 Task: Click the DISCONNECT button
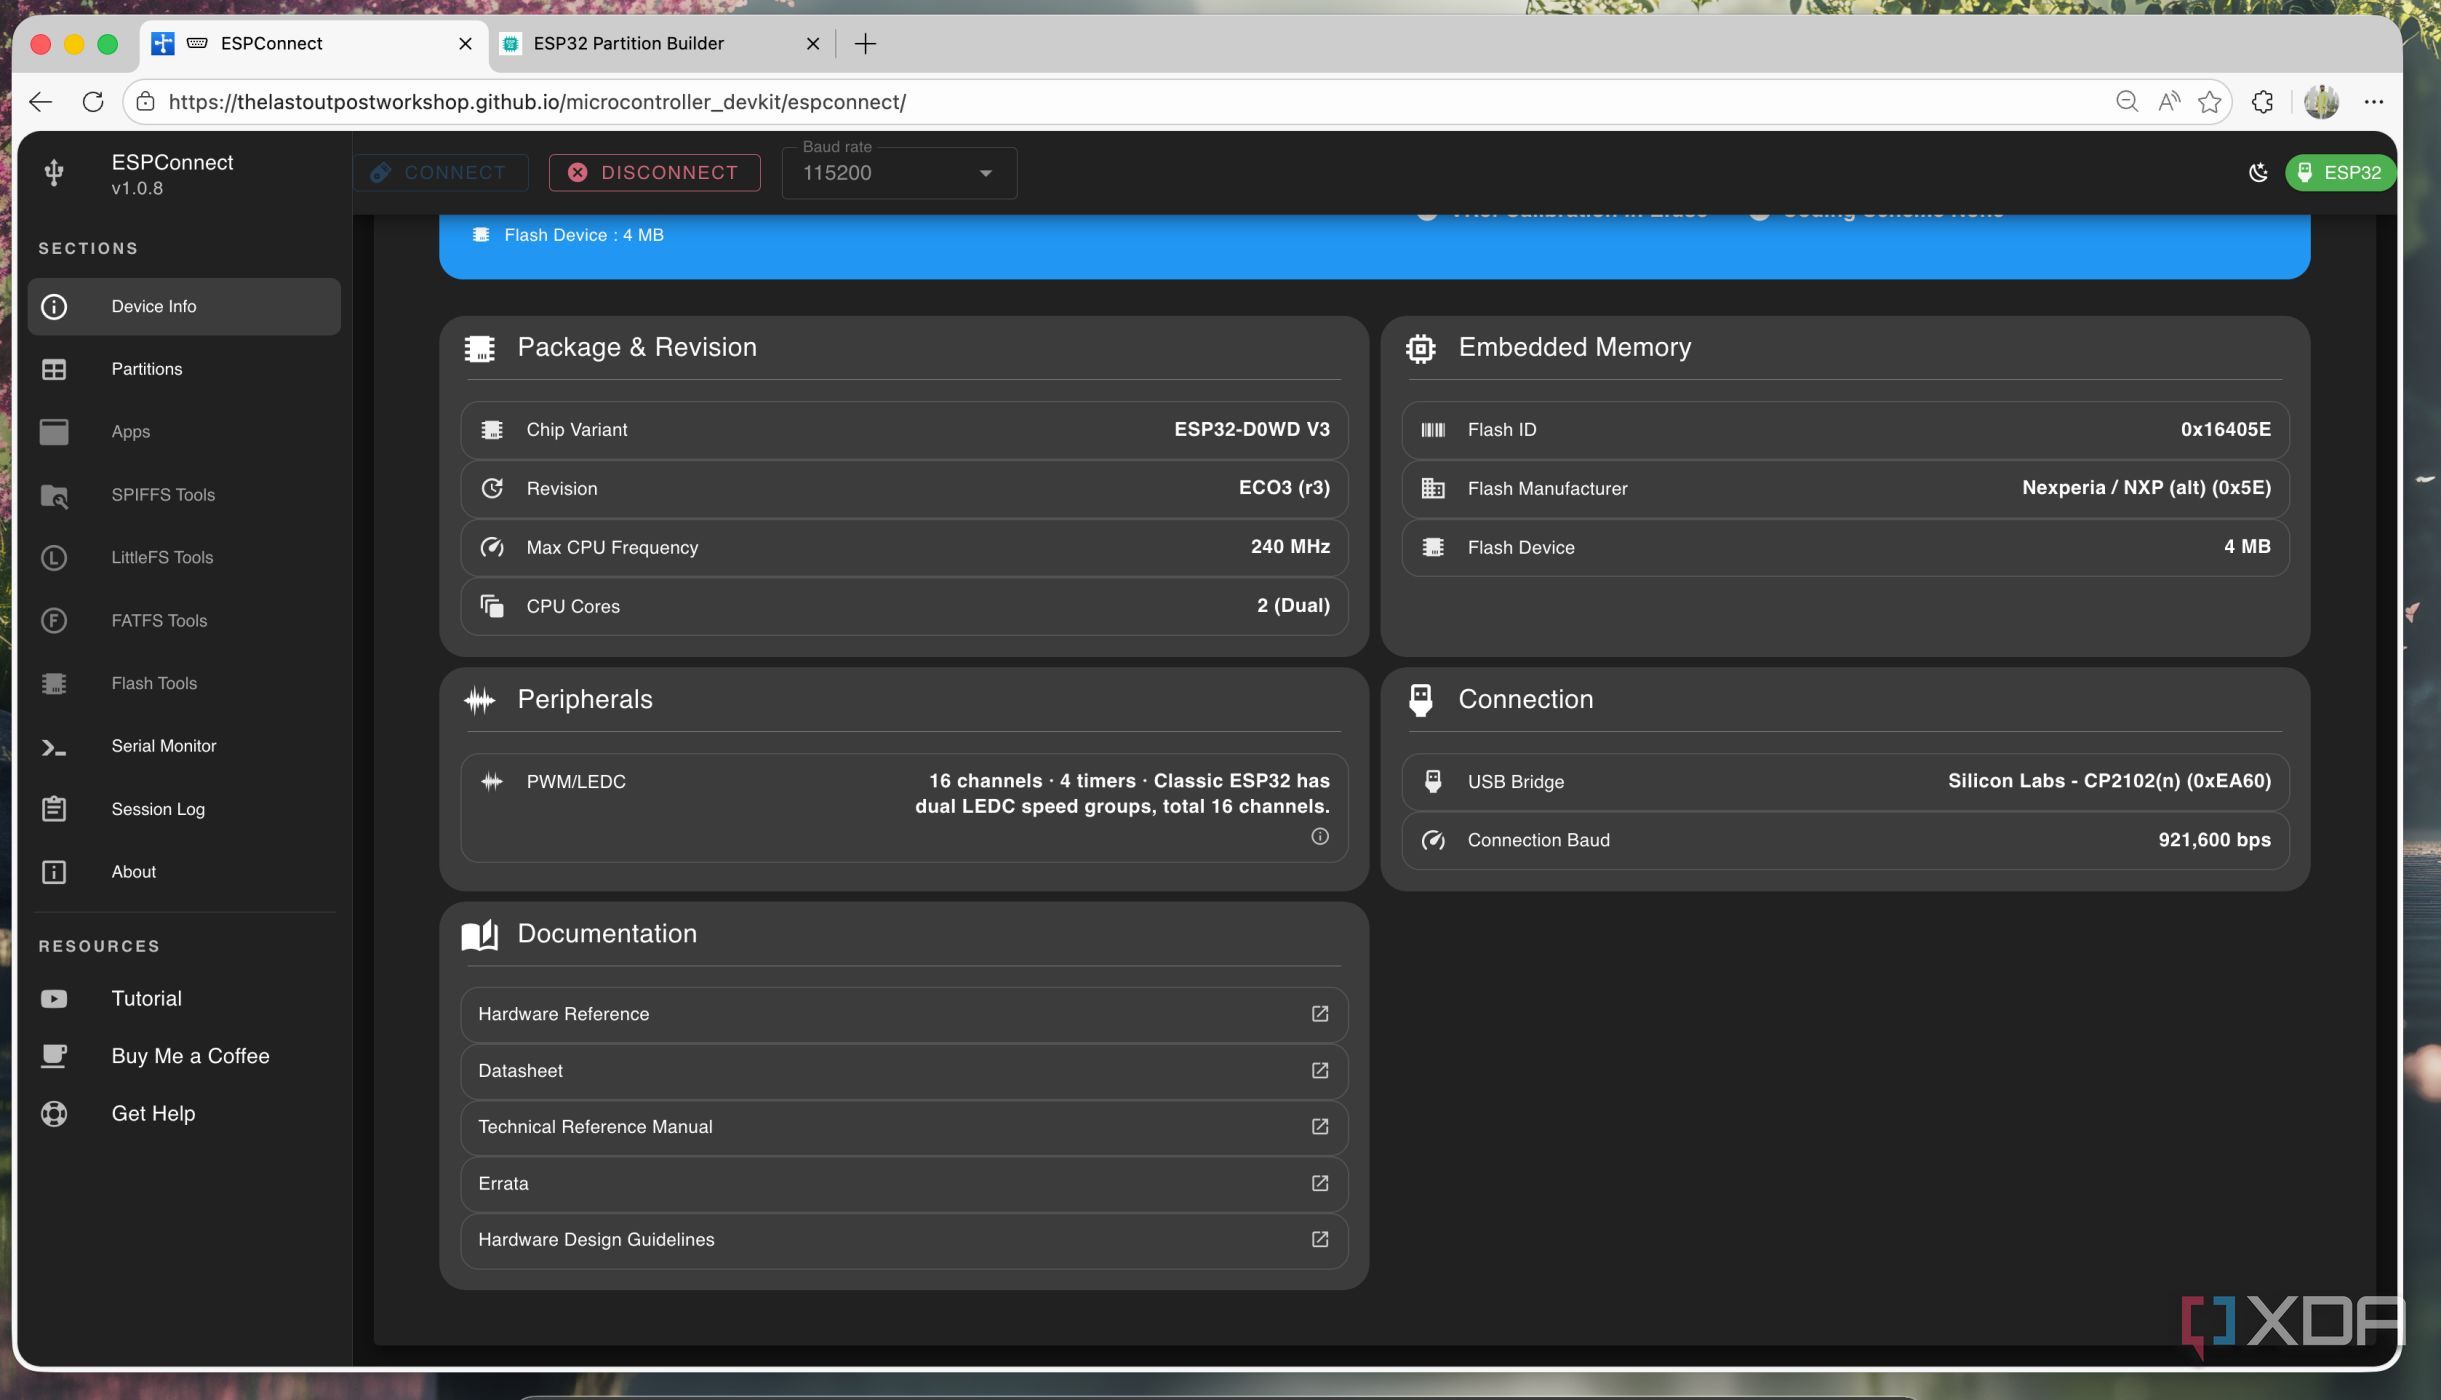(654, 172)
